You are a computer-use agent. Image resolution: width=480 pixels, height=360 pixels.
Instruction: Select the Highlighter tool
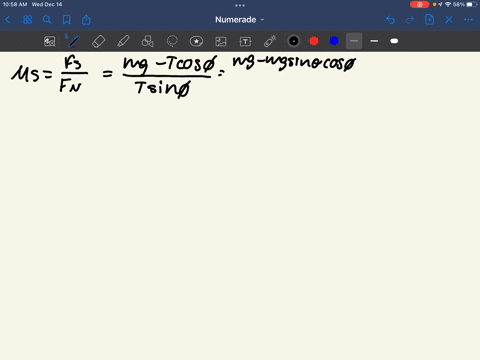[123, 41]
